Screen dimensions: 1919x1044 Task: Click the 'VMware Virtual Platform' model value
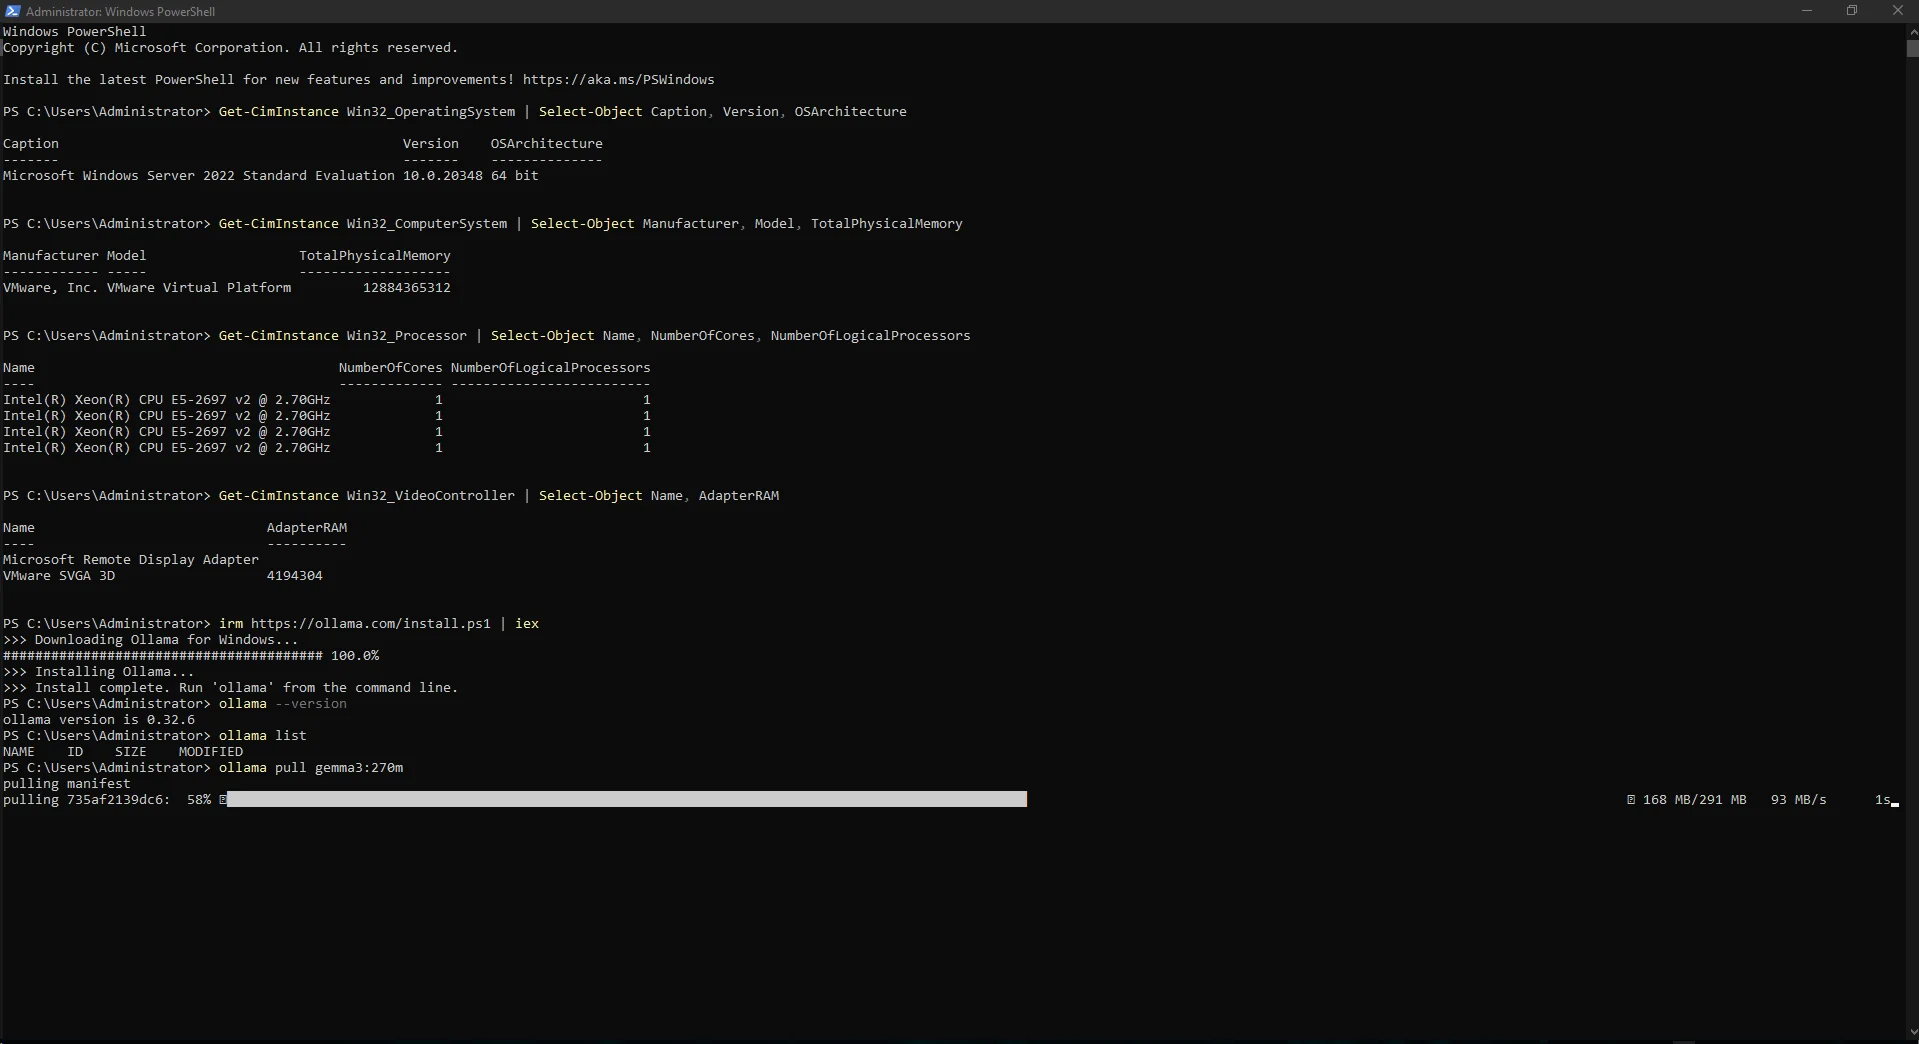pos(199,288)
